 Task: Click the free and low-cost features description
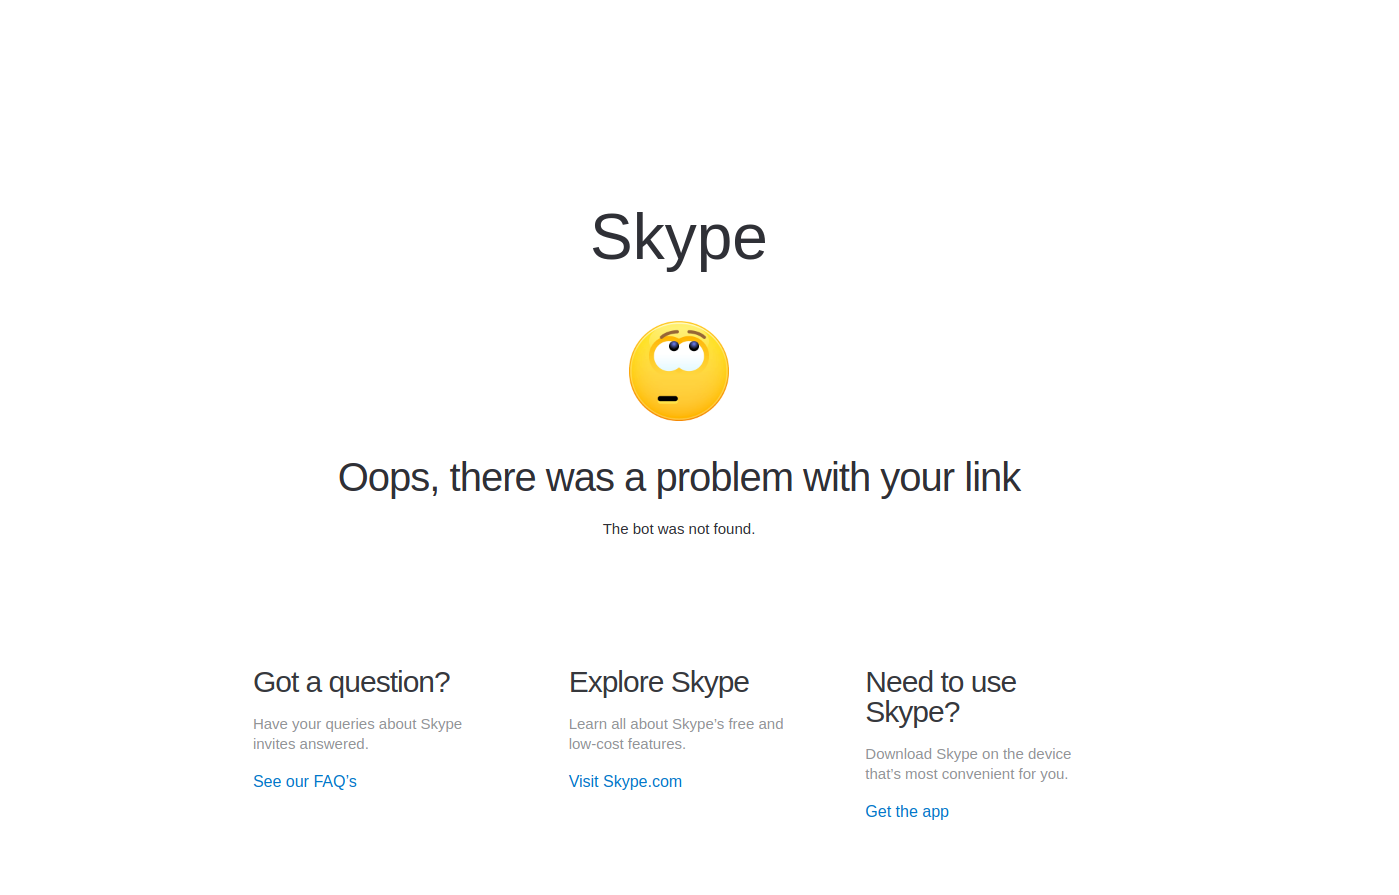click(x=676, y=733)
